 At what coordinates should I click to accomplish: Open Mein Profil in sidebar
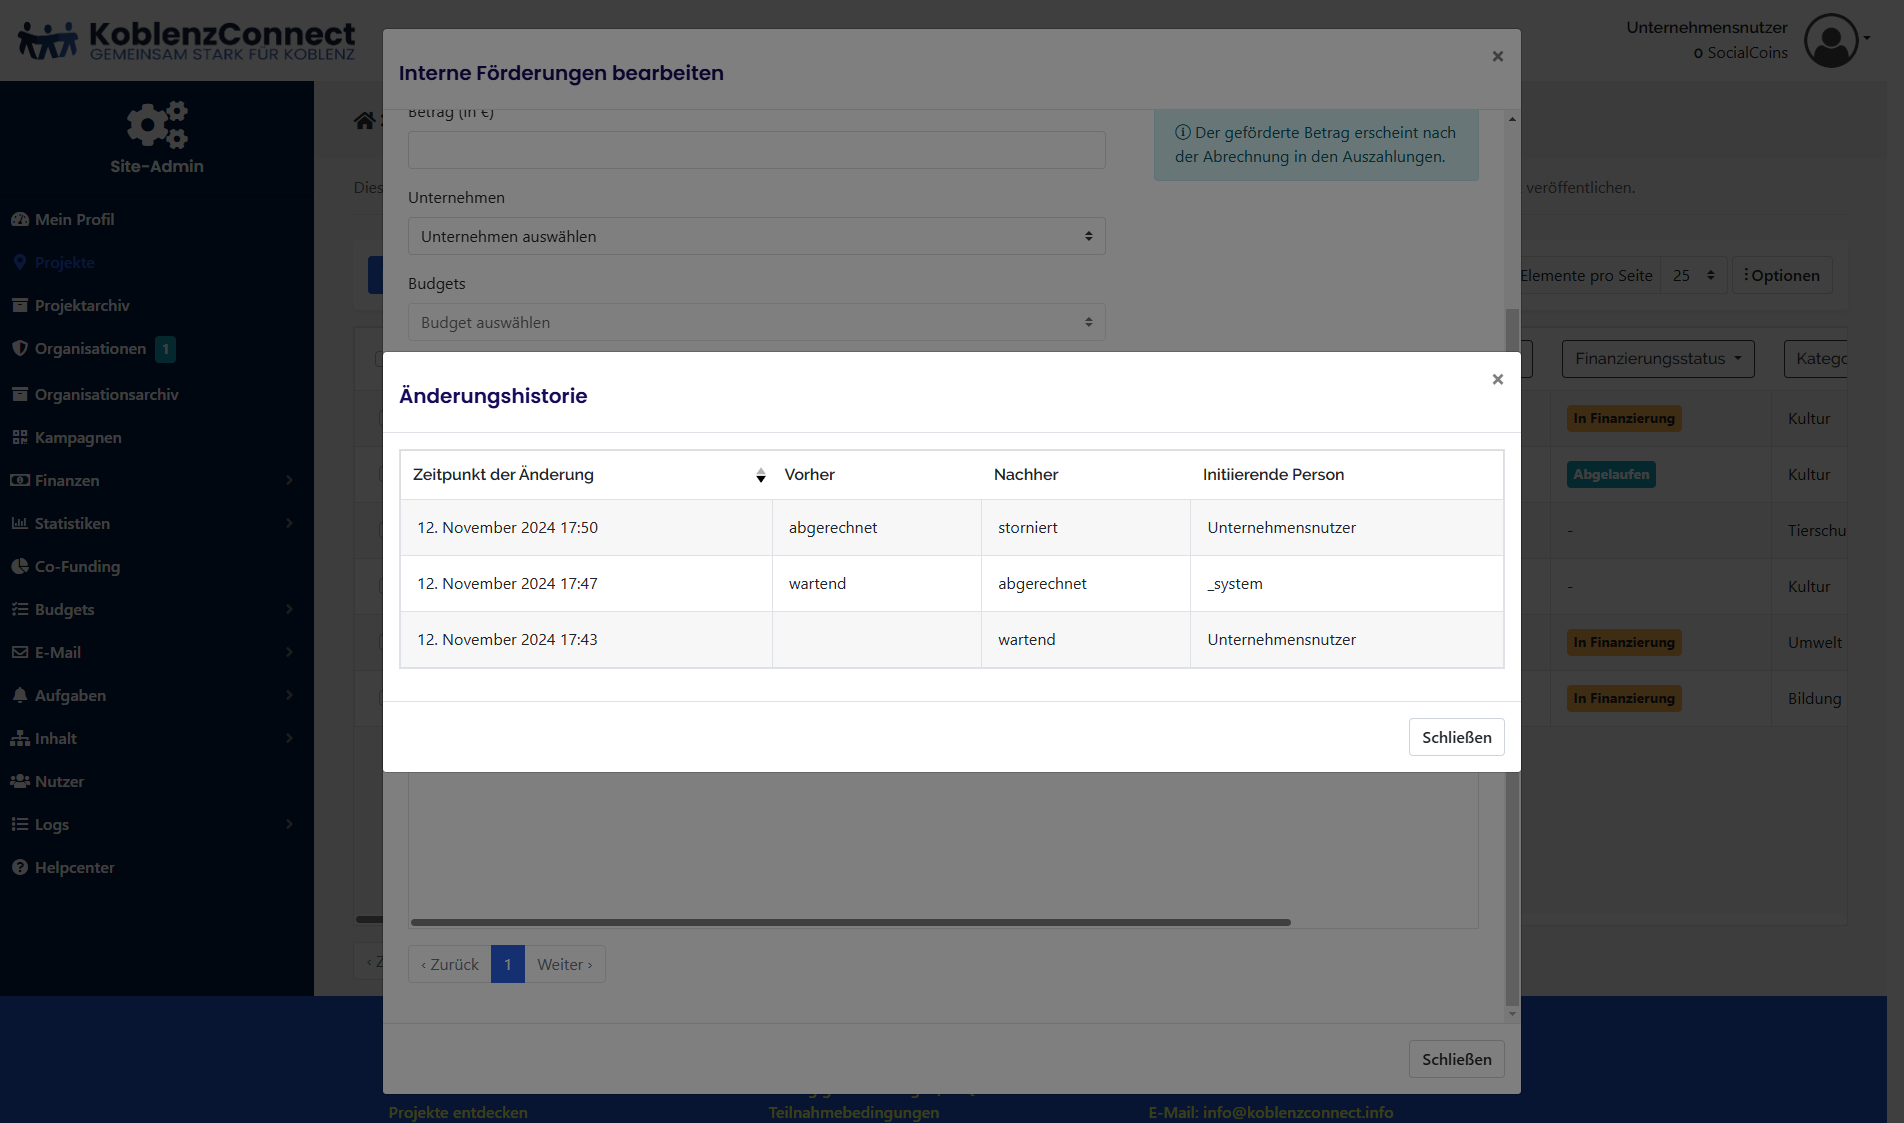point(74,219)
